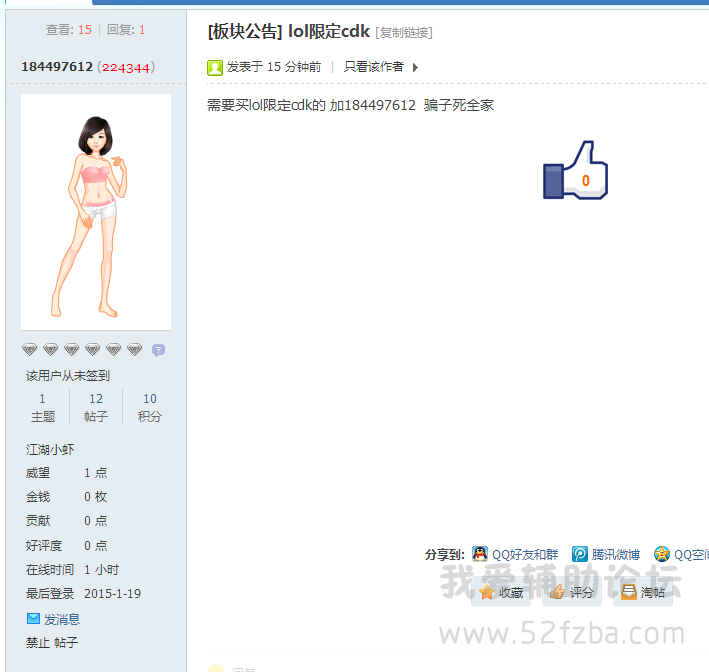Open the profile of user 184497612
The height and width of the screenshot is (672, 709).
(57, 67)
